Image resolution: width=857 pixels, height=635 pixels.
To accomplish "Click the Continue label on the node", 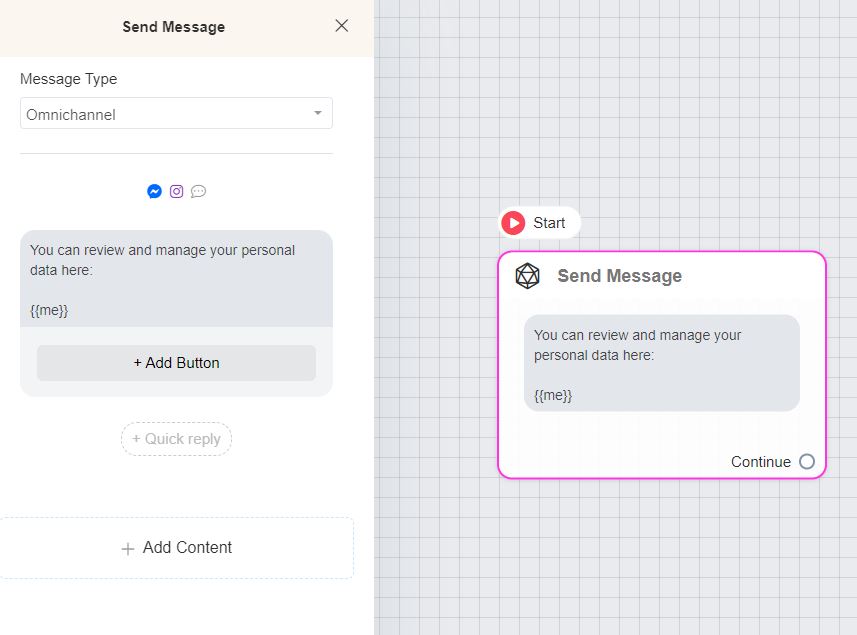I will pyautogui.click(x=760, y=462).
